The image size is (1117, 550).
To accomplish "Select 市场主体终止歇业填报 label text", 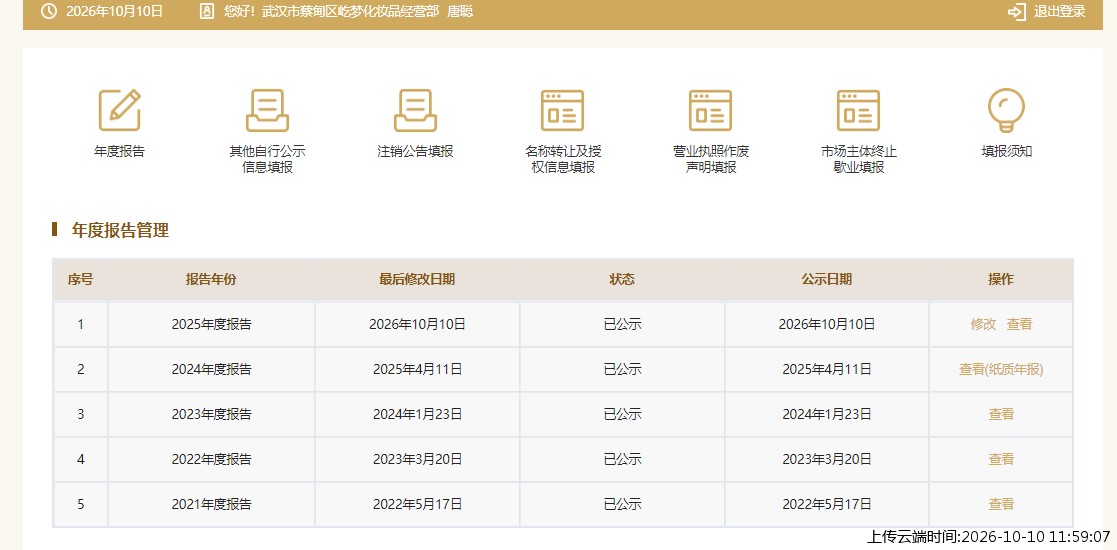I will (858, 160).
